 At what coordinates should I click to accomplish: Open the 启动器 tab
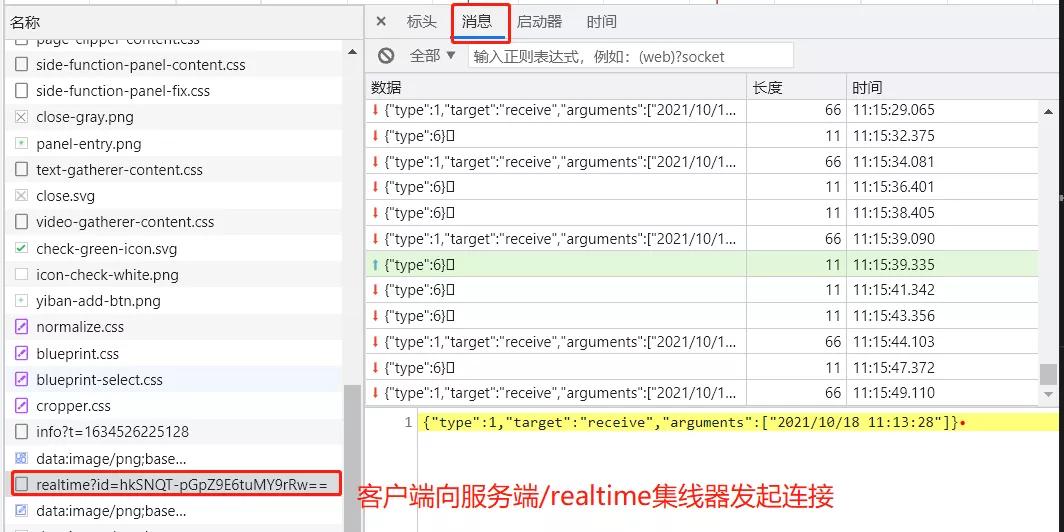[539, 21]
